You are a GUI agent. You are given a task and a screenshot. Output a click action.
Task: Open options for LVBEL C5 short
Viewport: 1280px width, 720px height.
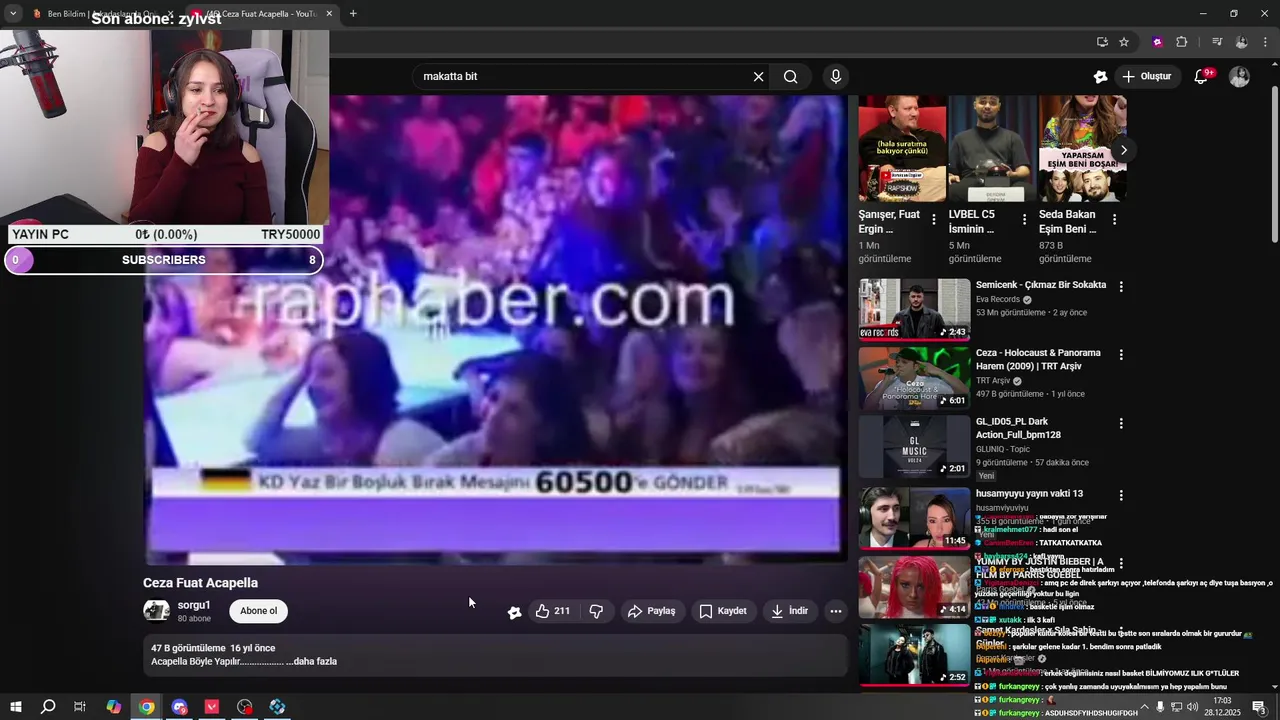(x=1024, y=219)
